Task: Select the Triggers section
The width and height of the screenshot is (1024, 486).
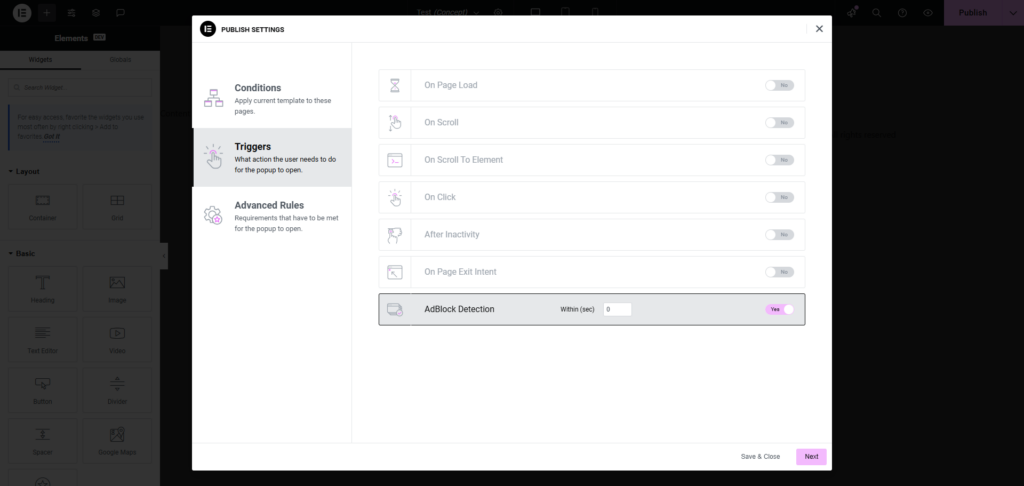Action: click(272, 157)
